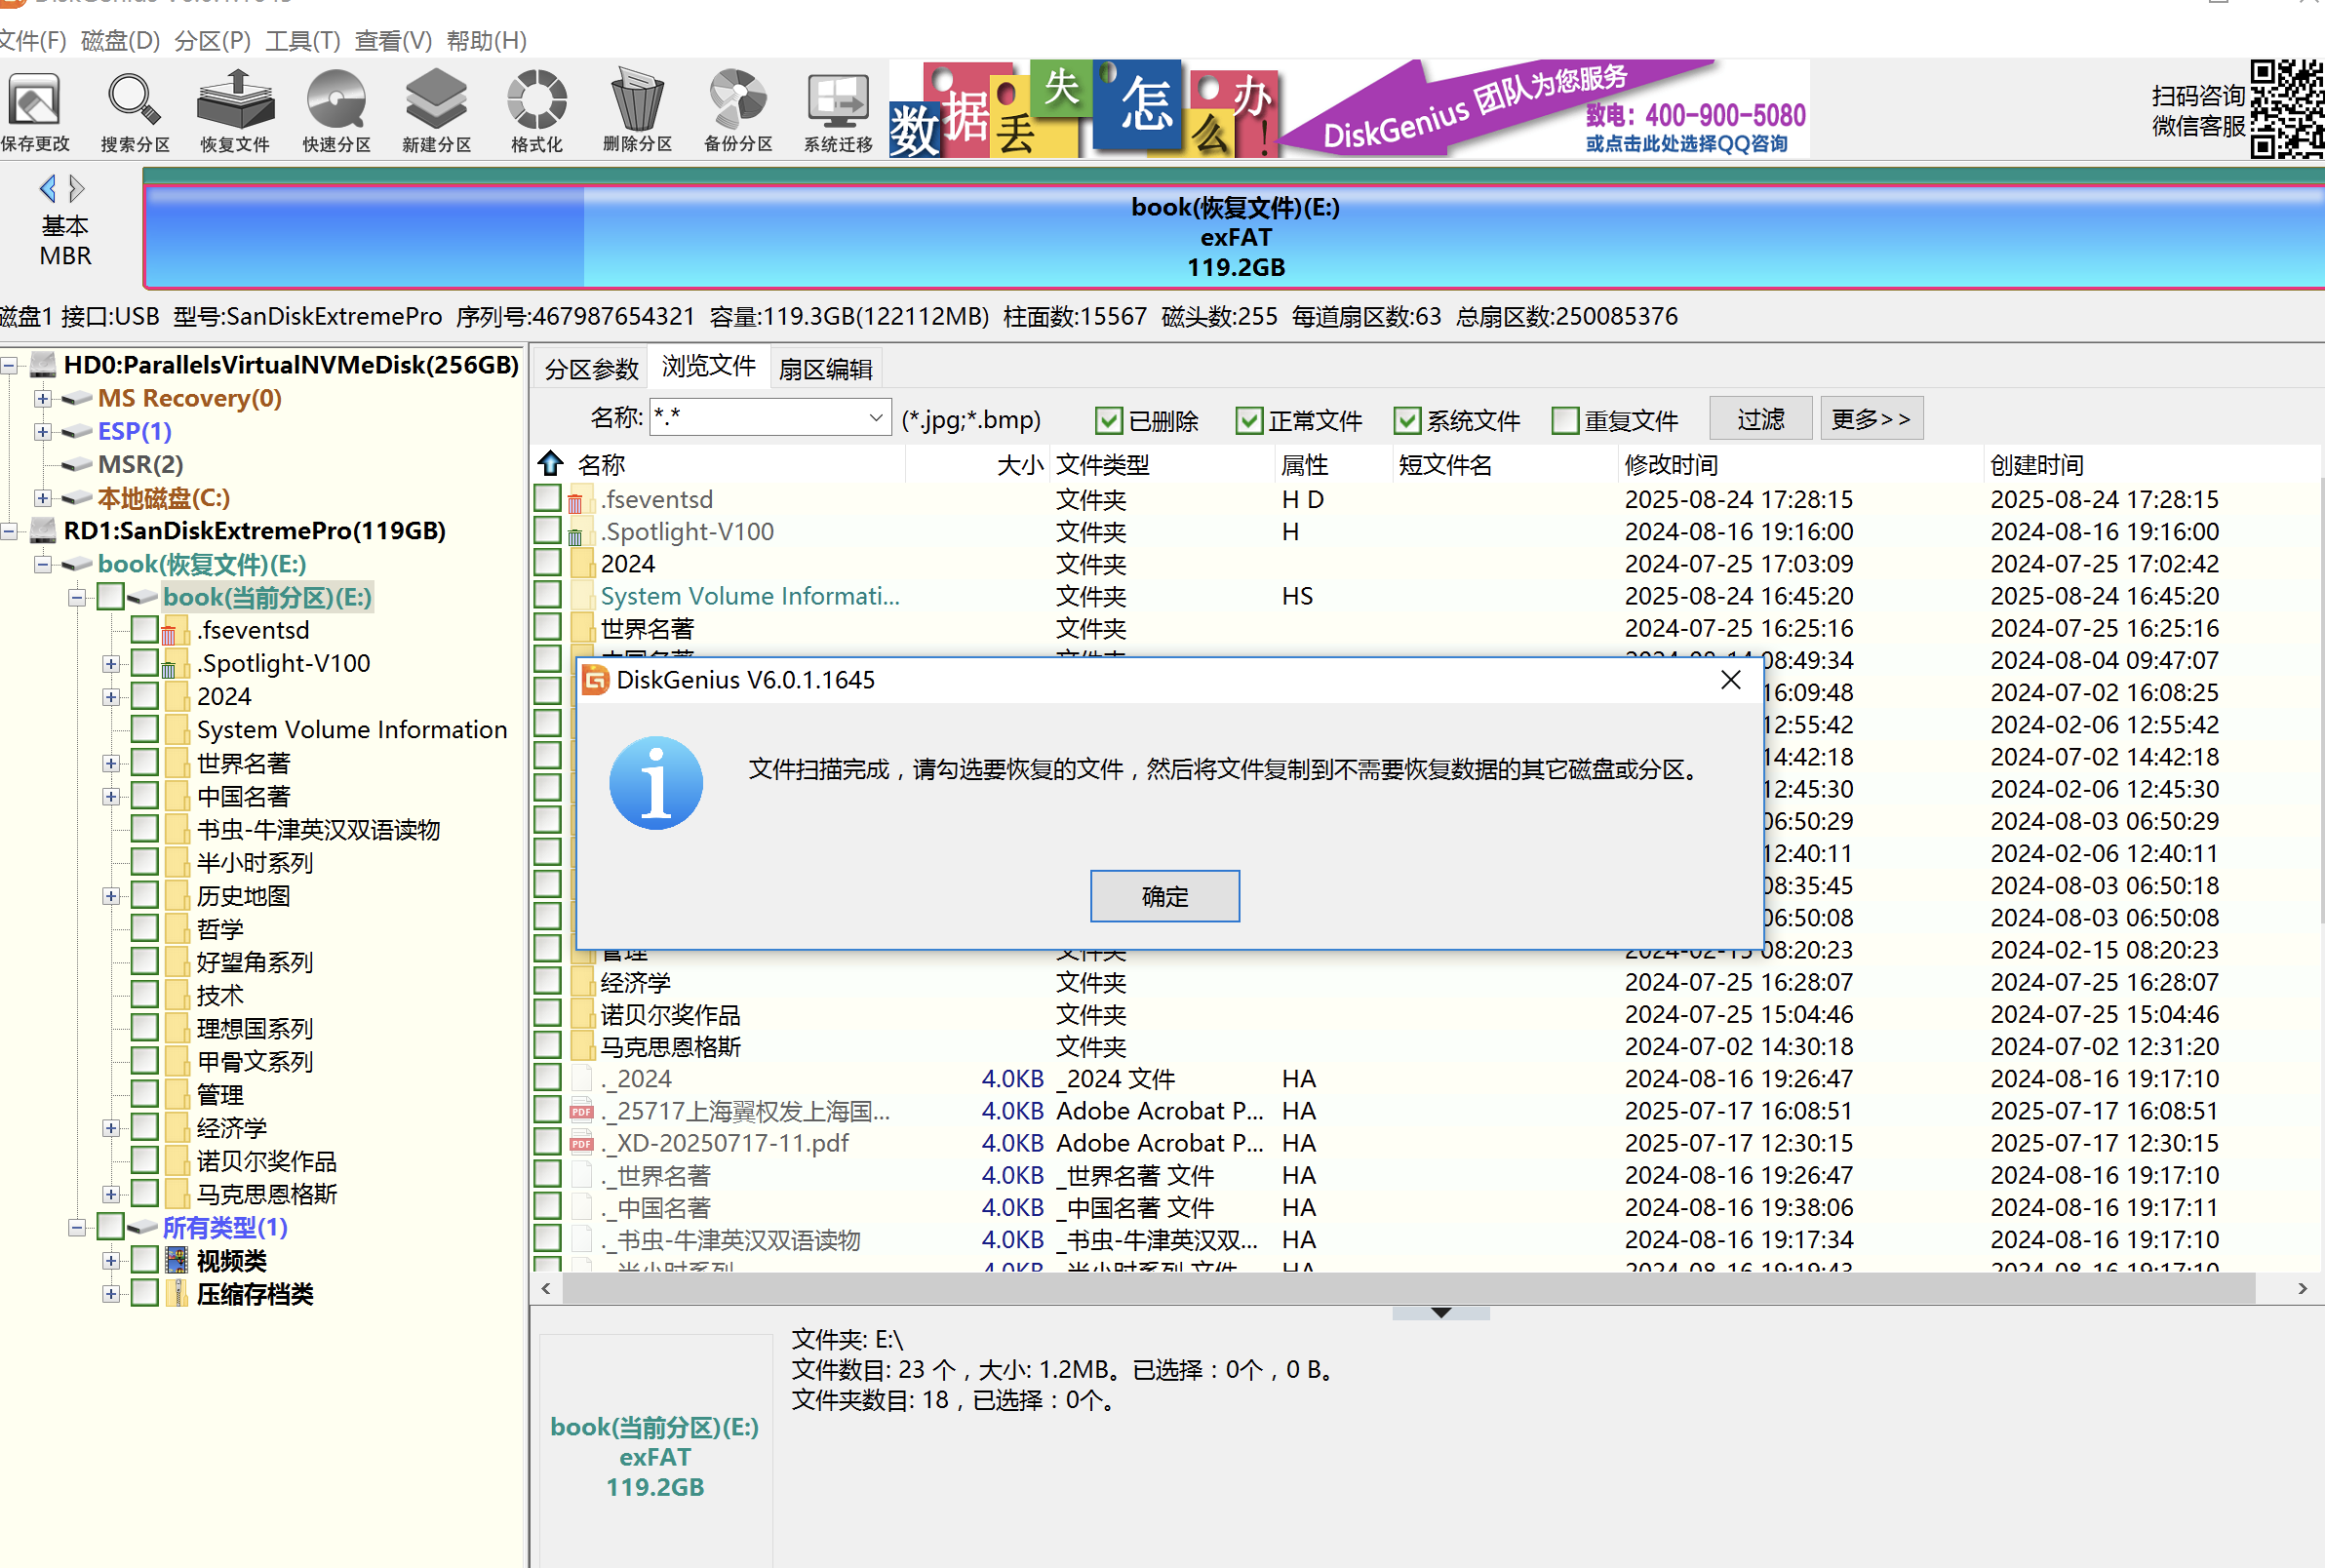2325x1568 pixels.
Task: Expand the 历史地图 tree node
Action: click(111, 897)
